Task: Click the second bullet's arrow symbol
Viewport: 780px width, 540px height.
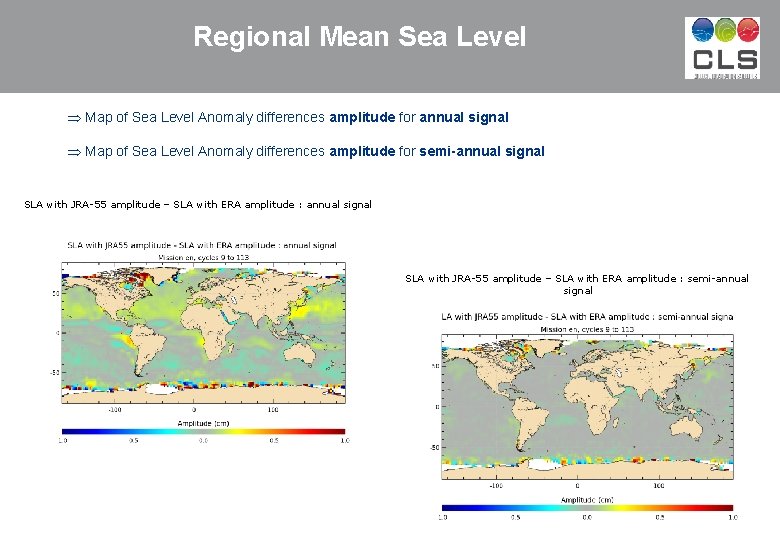Action: click(74, 152)
